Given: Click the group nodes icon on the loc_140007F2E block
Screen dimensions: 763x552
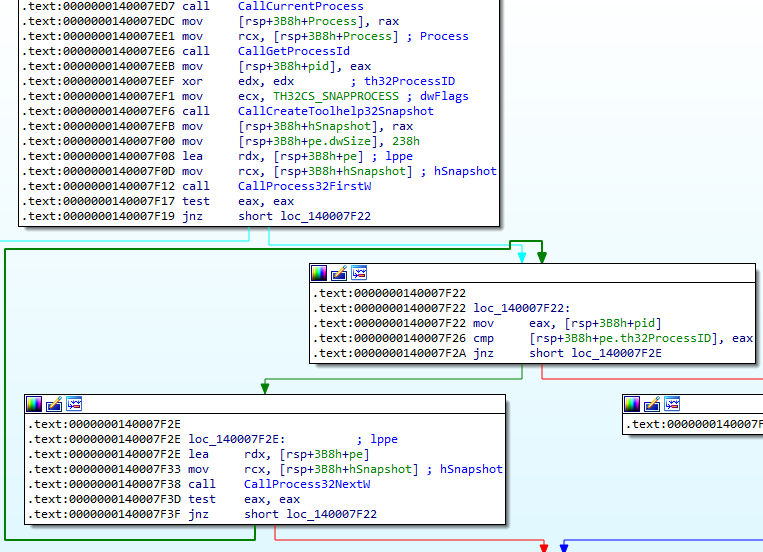Looking at the screenshot, I should [73, 404].
